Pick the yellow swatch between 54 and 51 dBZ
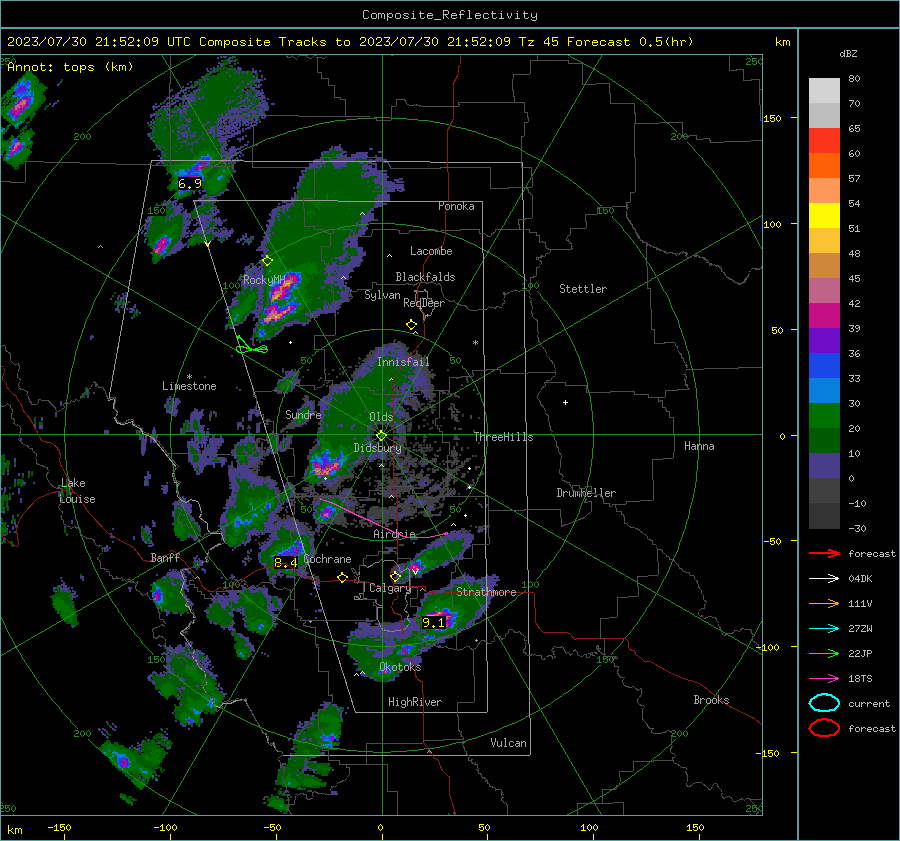 tap(824, 216)
